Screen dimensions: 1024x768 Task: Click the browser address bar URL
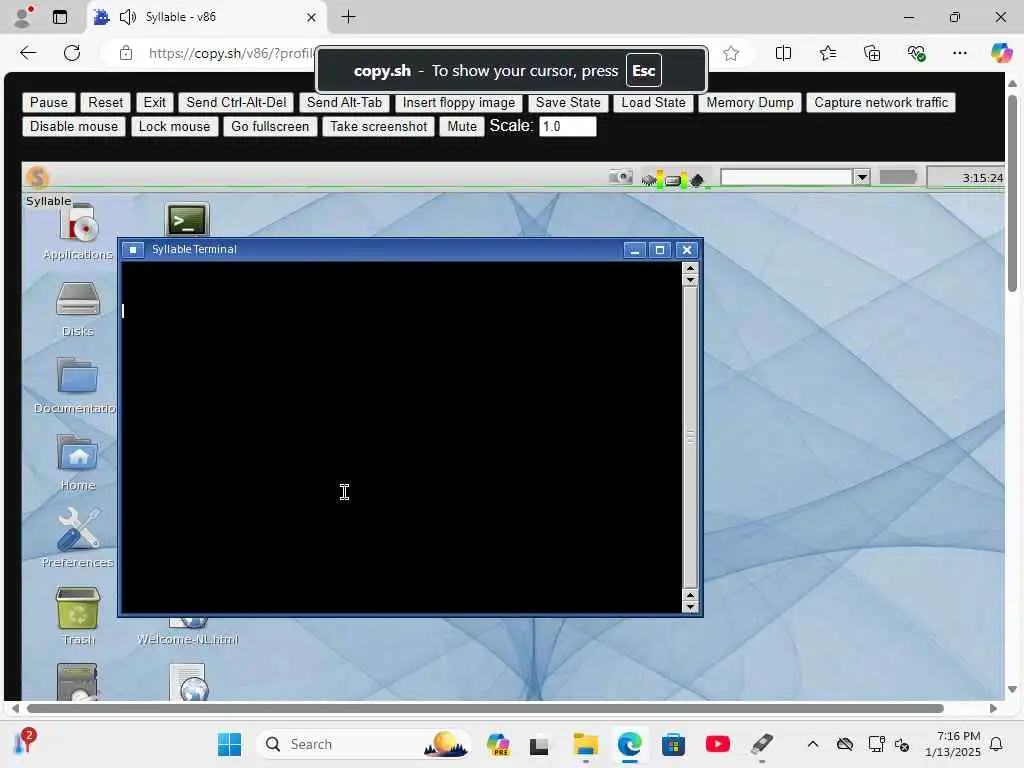pos(231,53)
